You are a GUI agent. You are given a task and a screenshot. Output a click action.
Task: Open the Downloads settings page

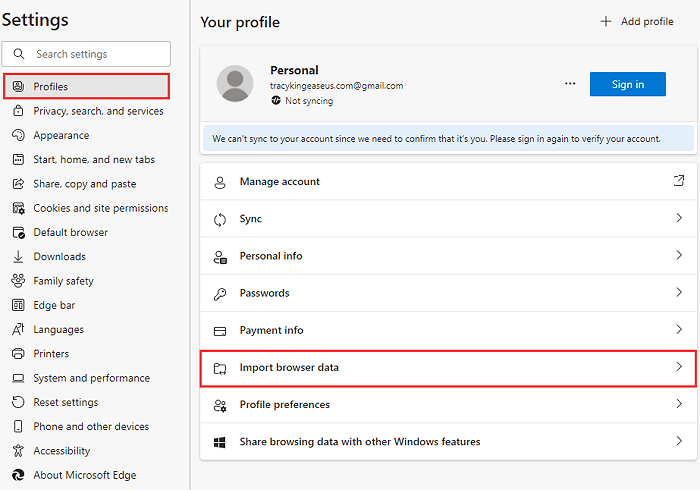(x=59, y=257)
